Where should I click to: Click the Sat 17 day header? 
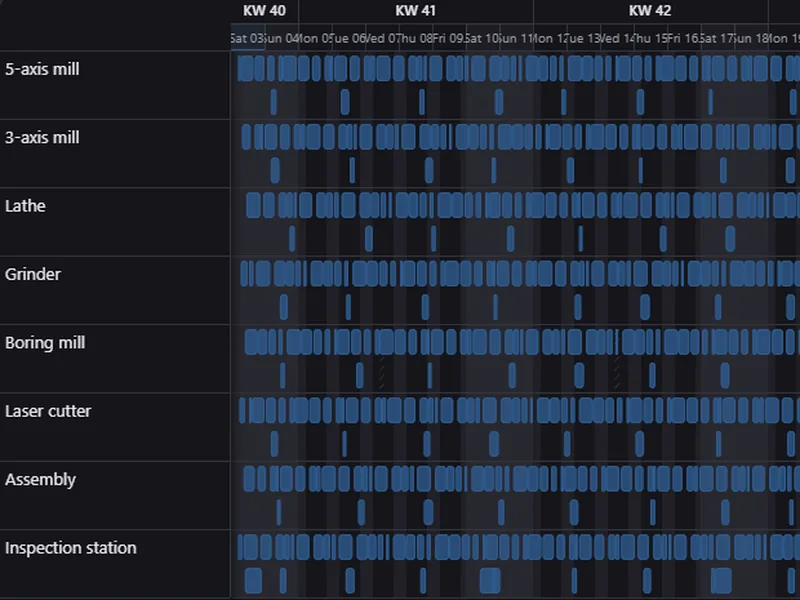pyautogui.click(x=718, y=38)
